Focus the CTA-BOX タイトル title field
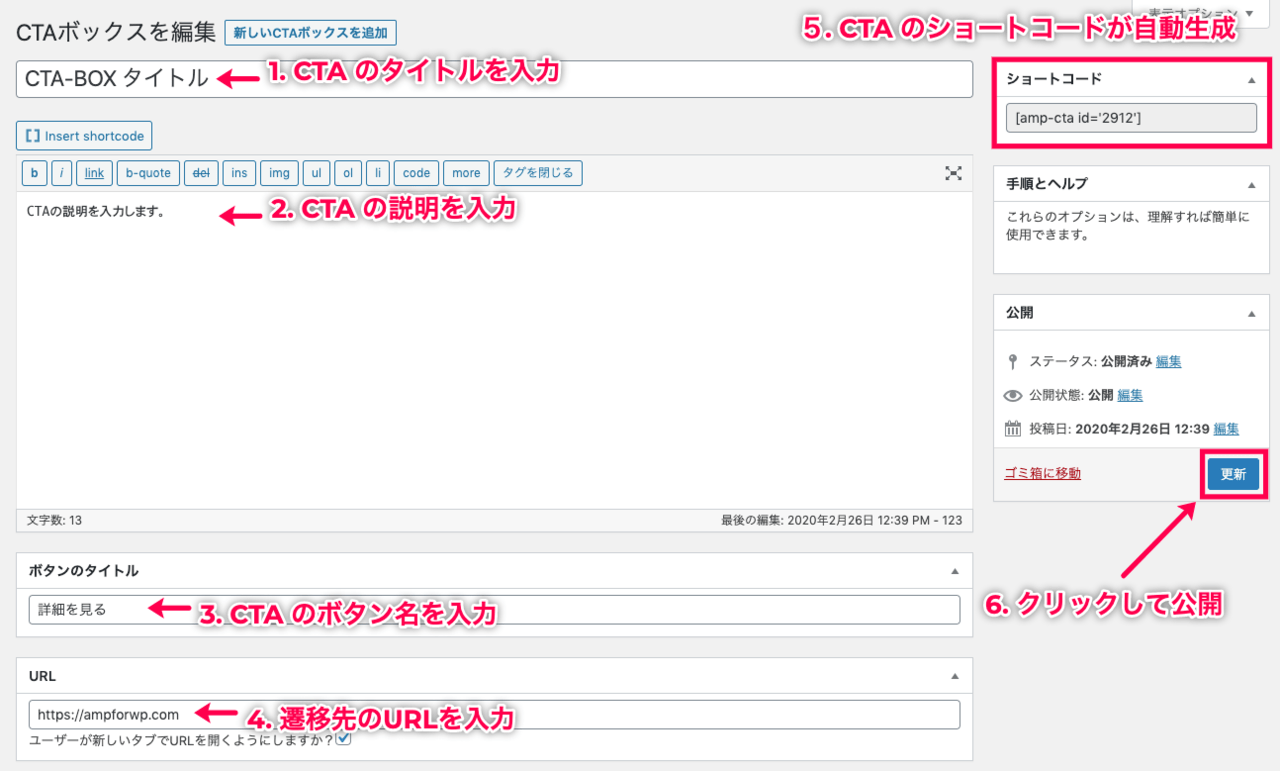The width and height of the screenshot is (1280, 771). (x=494, y=79)
